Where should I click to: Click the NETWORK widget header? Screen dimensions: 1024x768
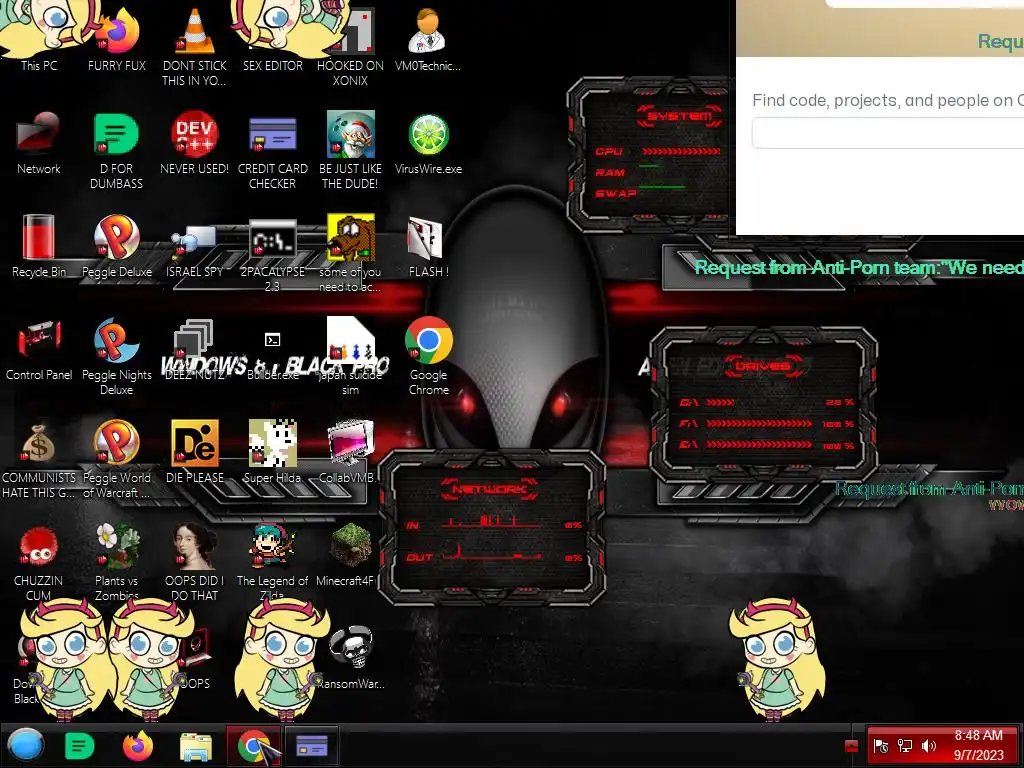pyautogui.click(x=490, y=488)
